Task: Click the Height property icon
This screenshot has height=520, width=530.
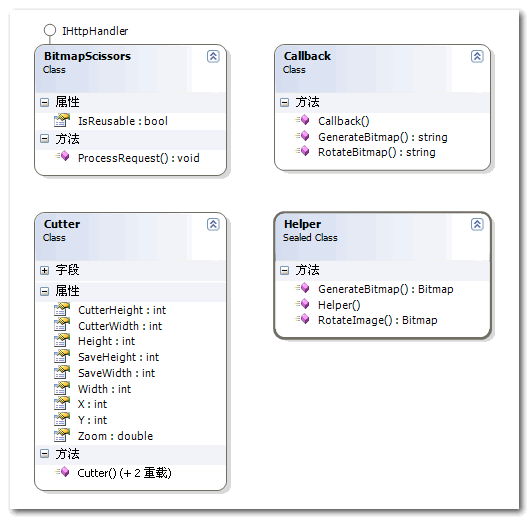Action: pyautogui.click(x=62, y=340)
